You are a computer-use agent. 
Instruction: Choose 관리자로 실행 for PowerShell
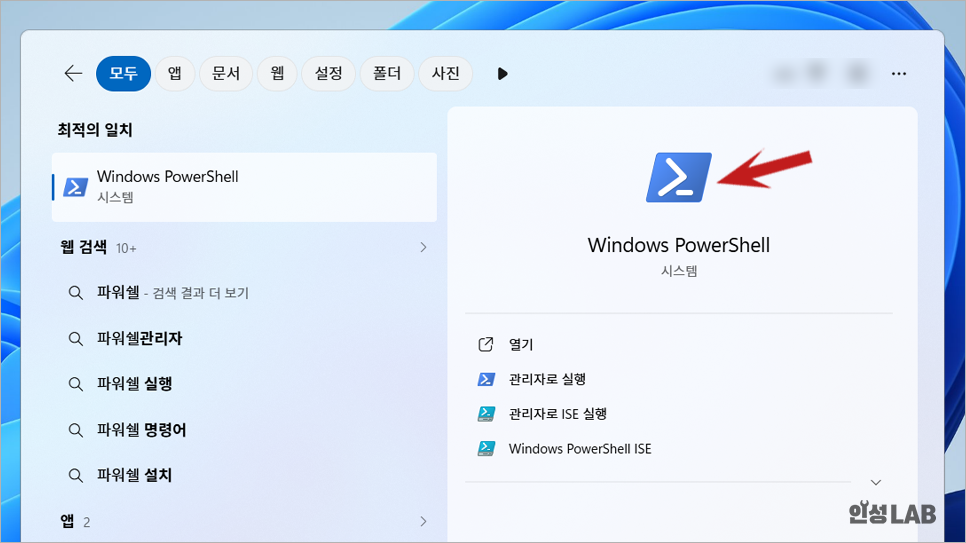pyautogui.click(x=547, y=379)
